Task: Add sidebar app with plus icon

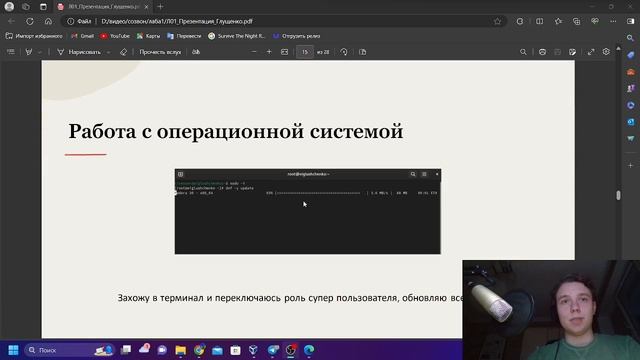Action: 631,165
